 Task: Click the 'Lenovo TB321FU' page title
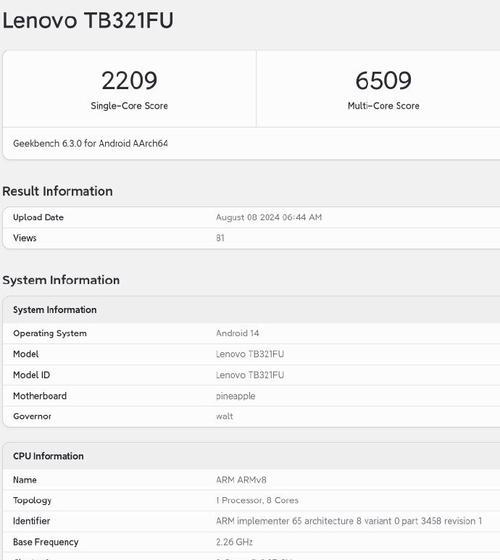pos(88,20)
